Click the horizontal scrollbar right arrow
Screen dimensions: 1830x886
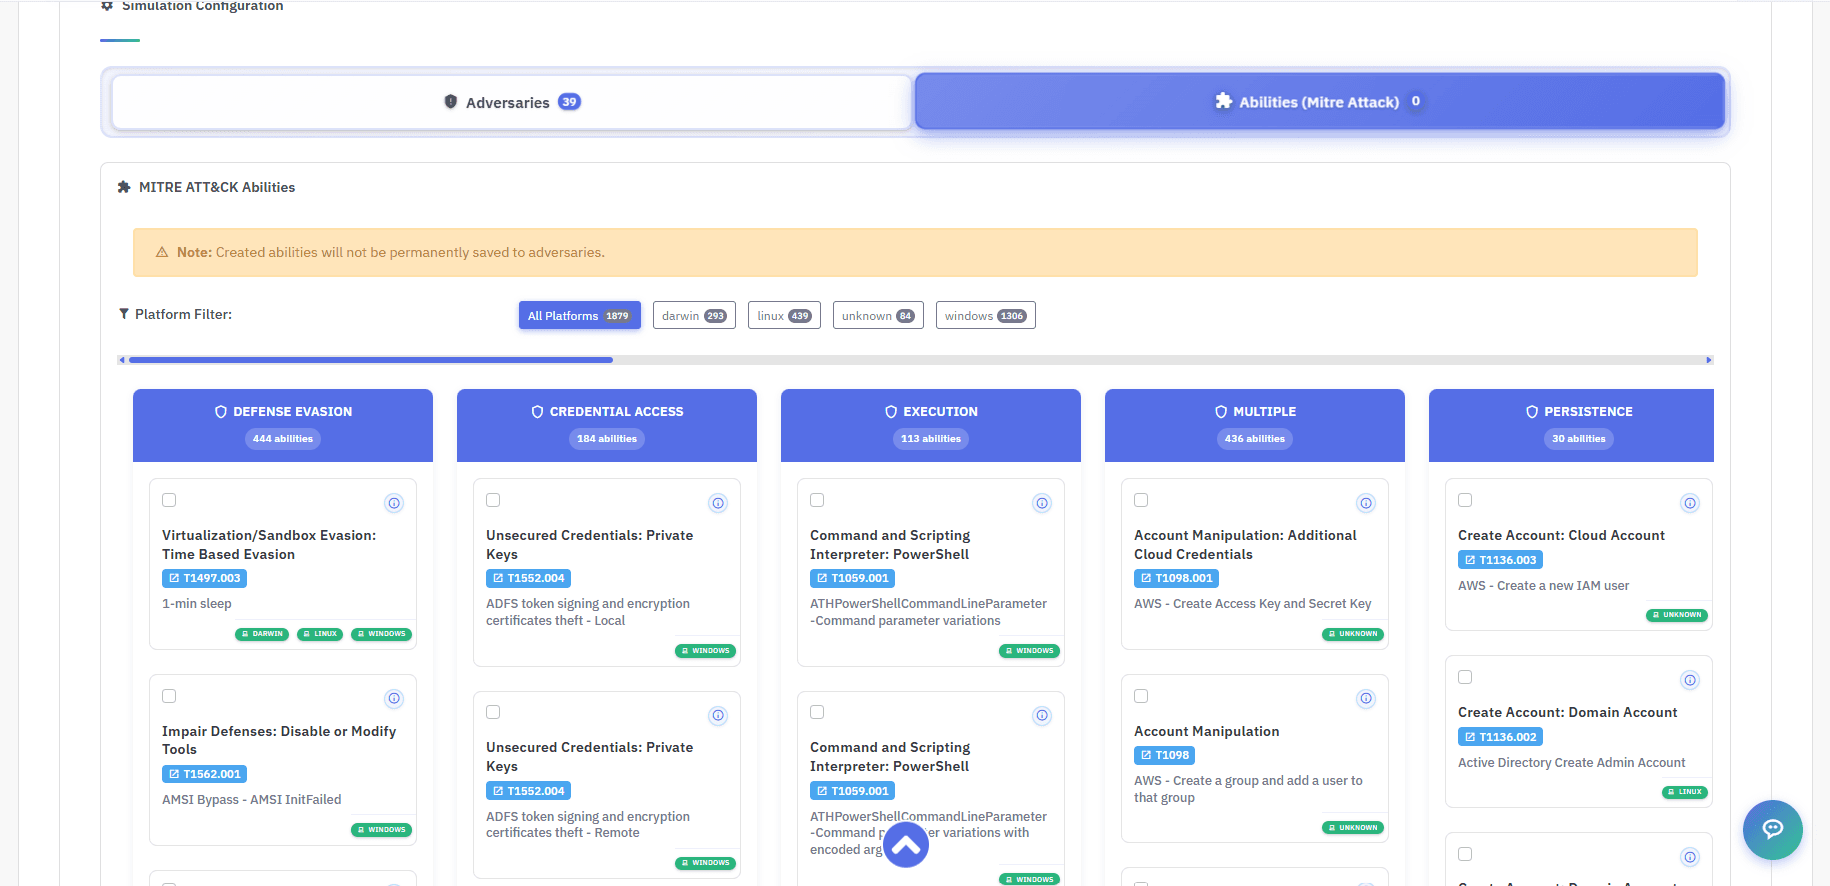[1709, 360]
